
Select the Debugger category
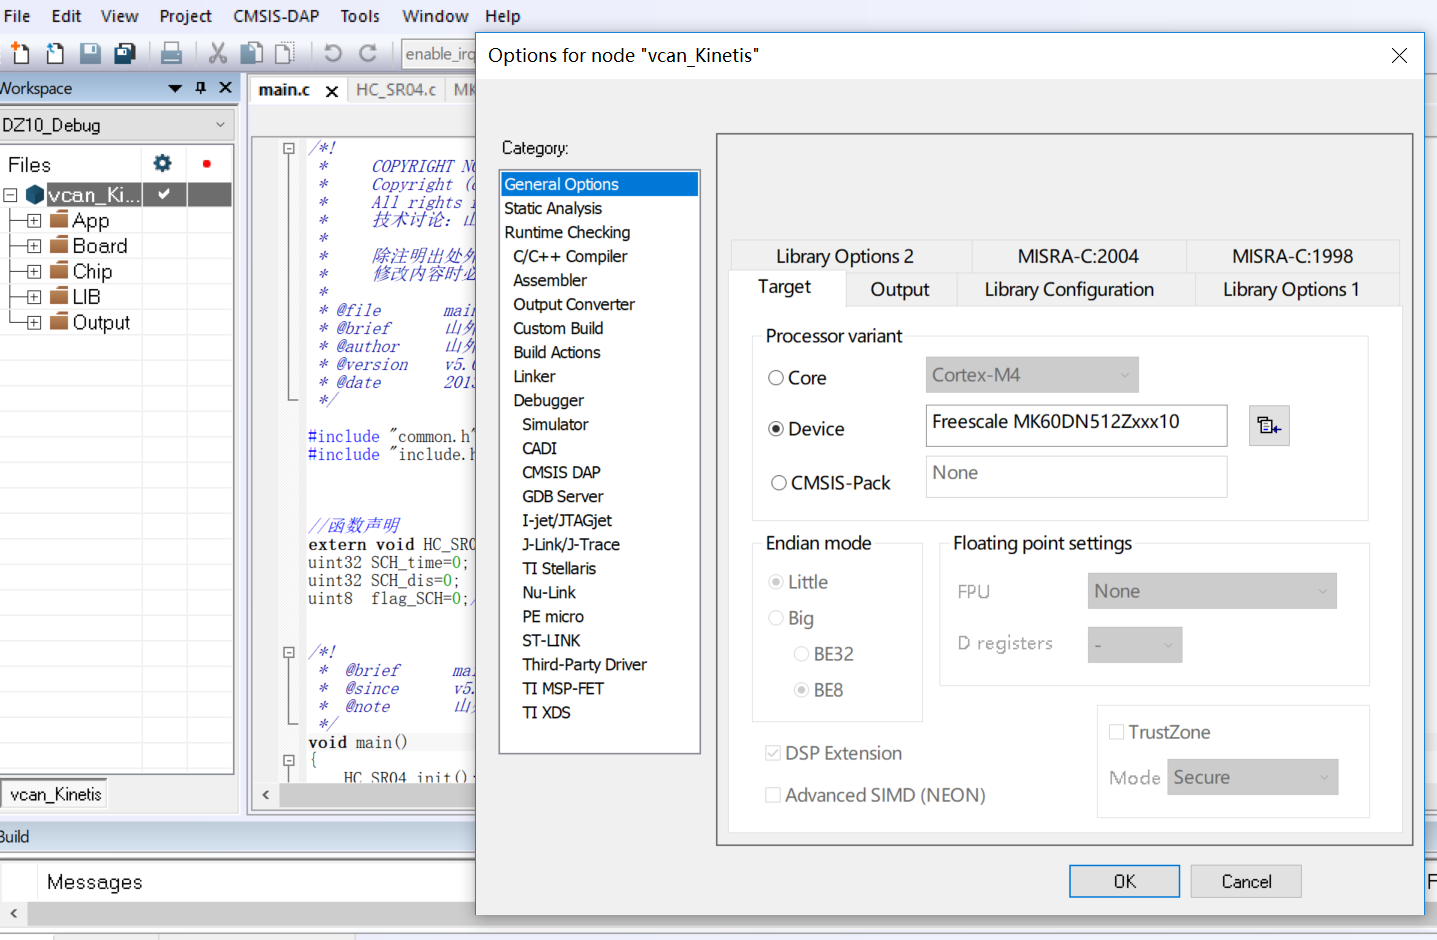click(x=548, y=400)
